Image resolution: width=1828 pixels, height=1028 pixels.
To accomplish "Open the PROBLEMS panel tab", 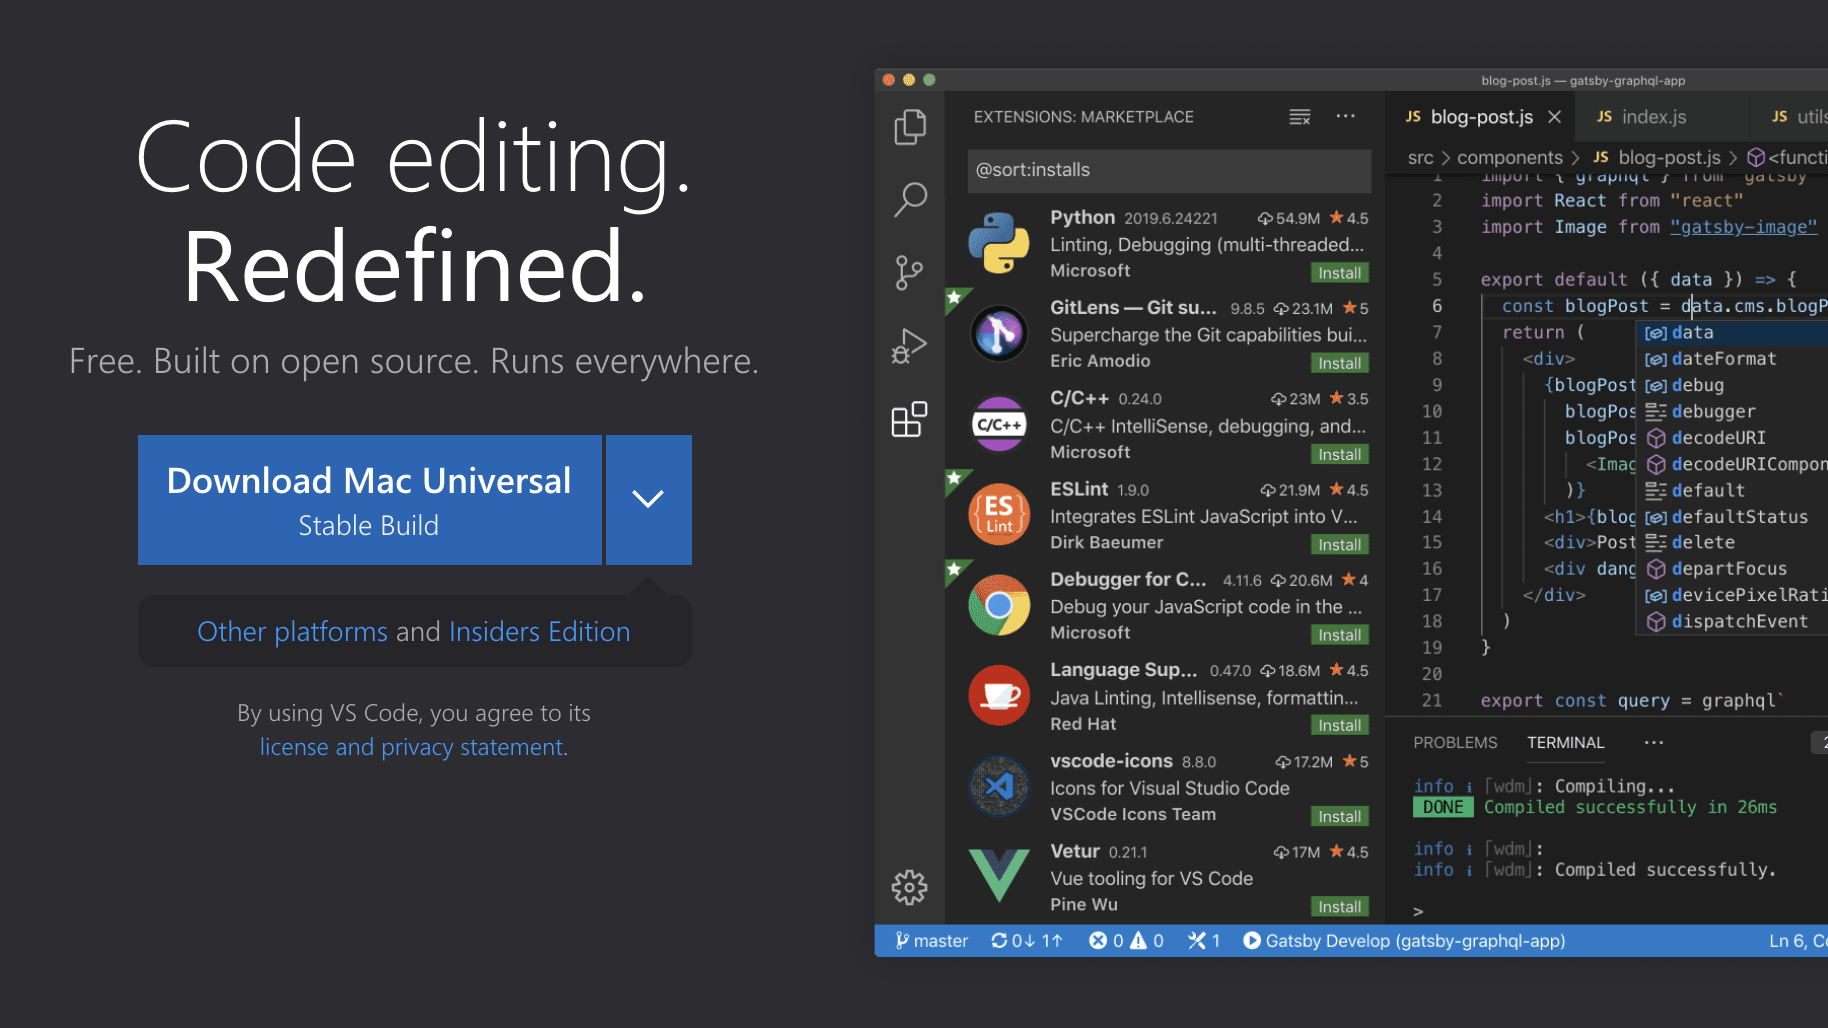I will (1455, 742).
